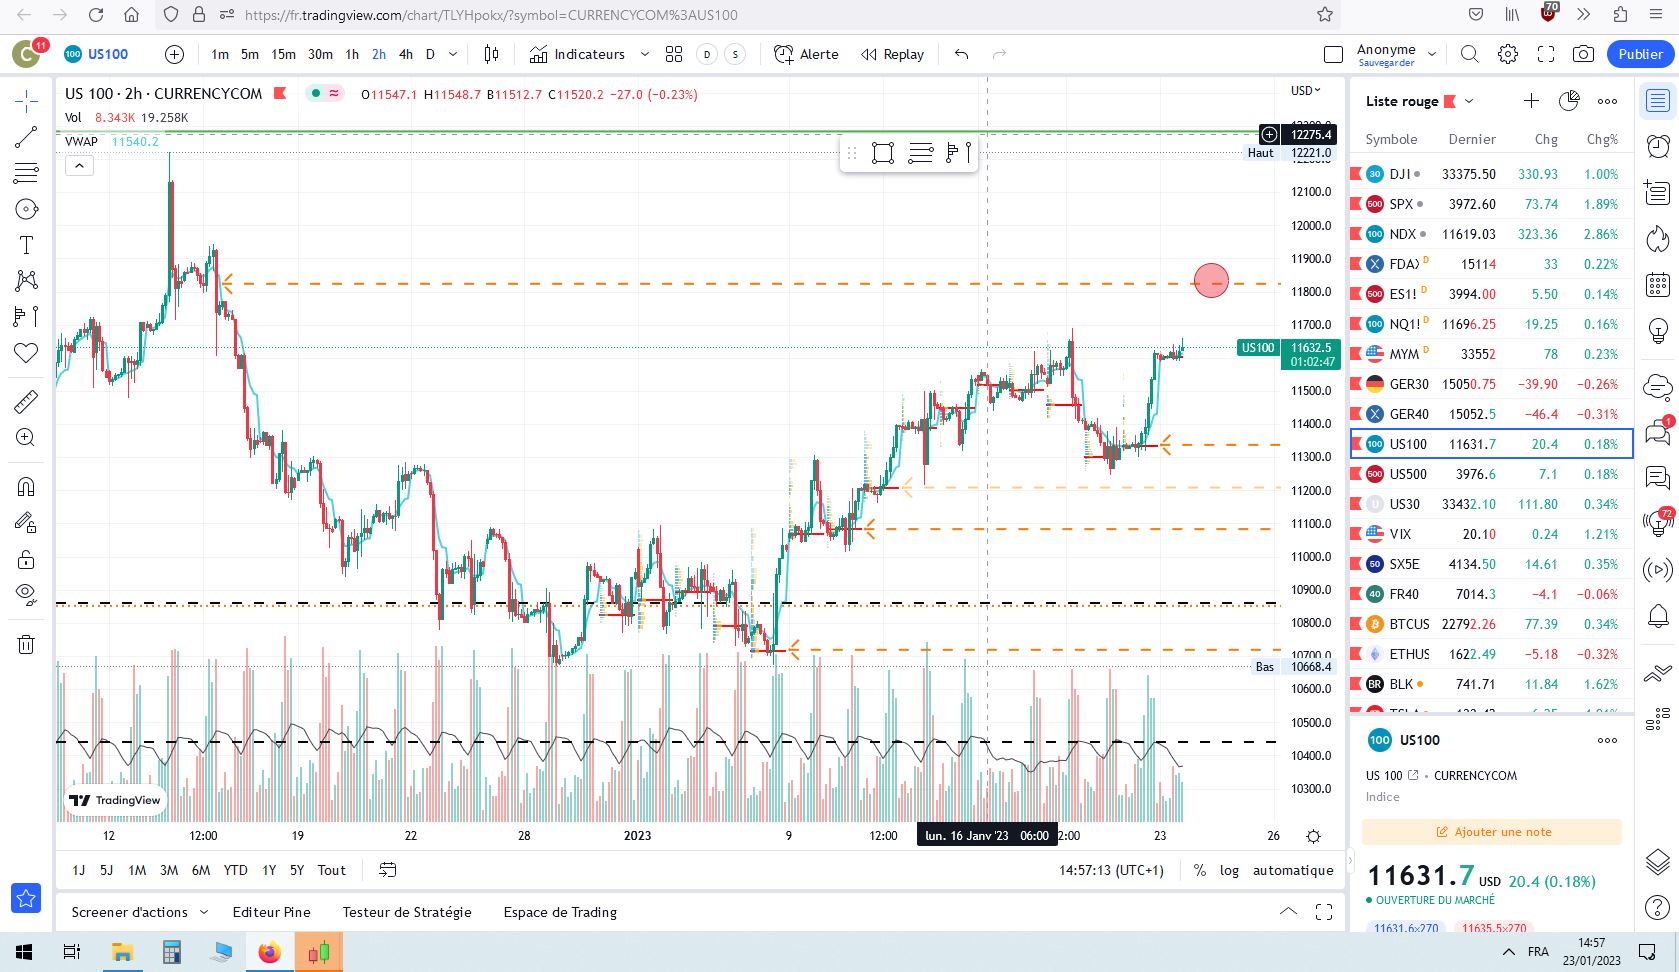The width and height of the screenshot is (1679, 972).
Task: Open the candlestick chart type selector
Action: pos(491,54)
